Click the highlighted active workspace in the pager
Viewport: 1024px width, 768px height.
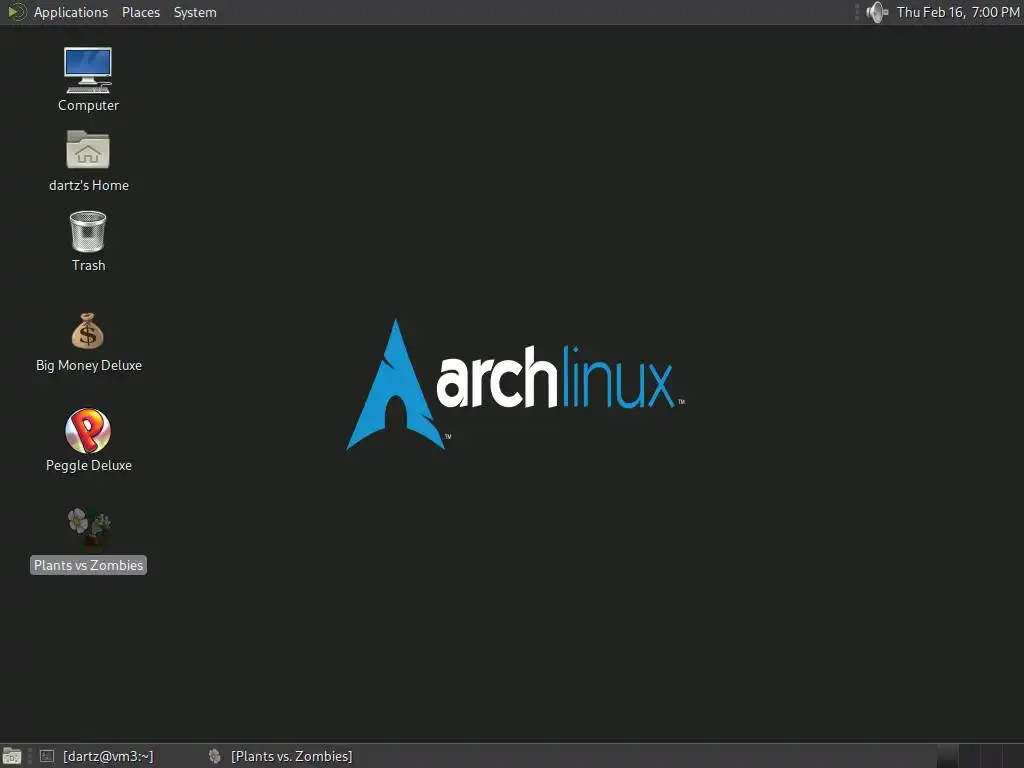(948, 756)
